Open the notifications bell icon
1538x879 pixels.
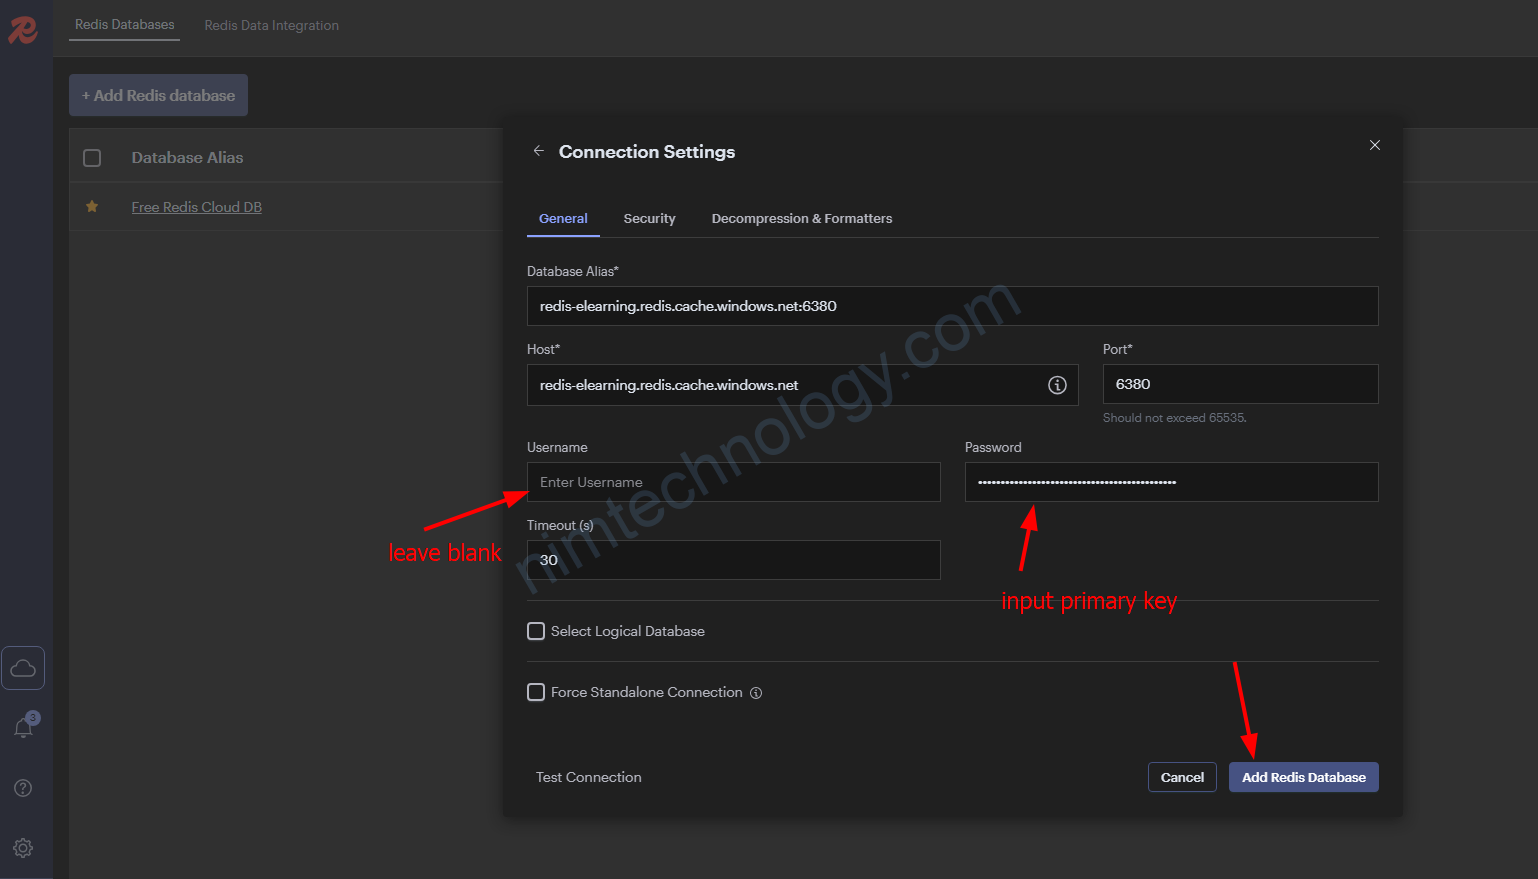23,728
